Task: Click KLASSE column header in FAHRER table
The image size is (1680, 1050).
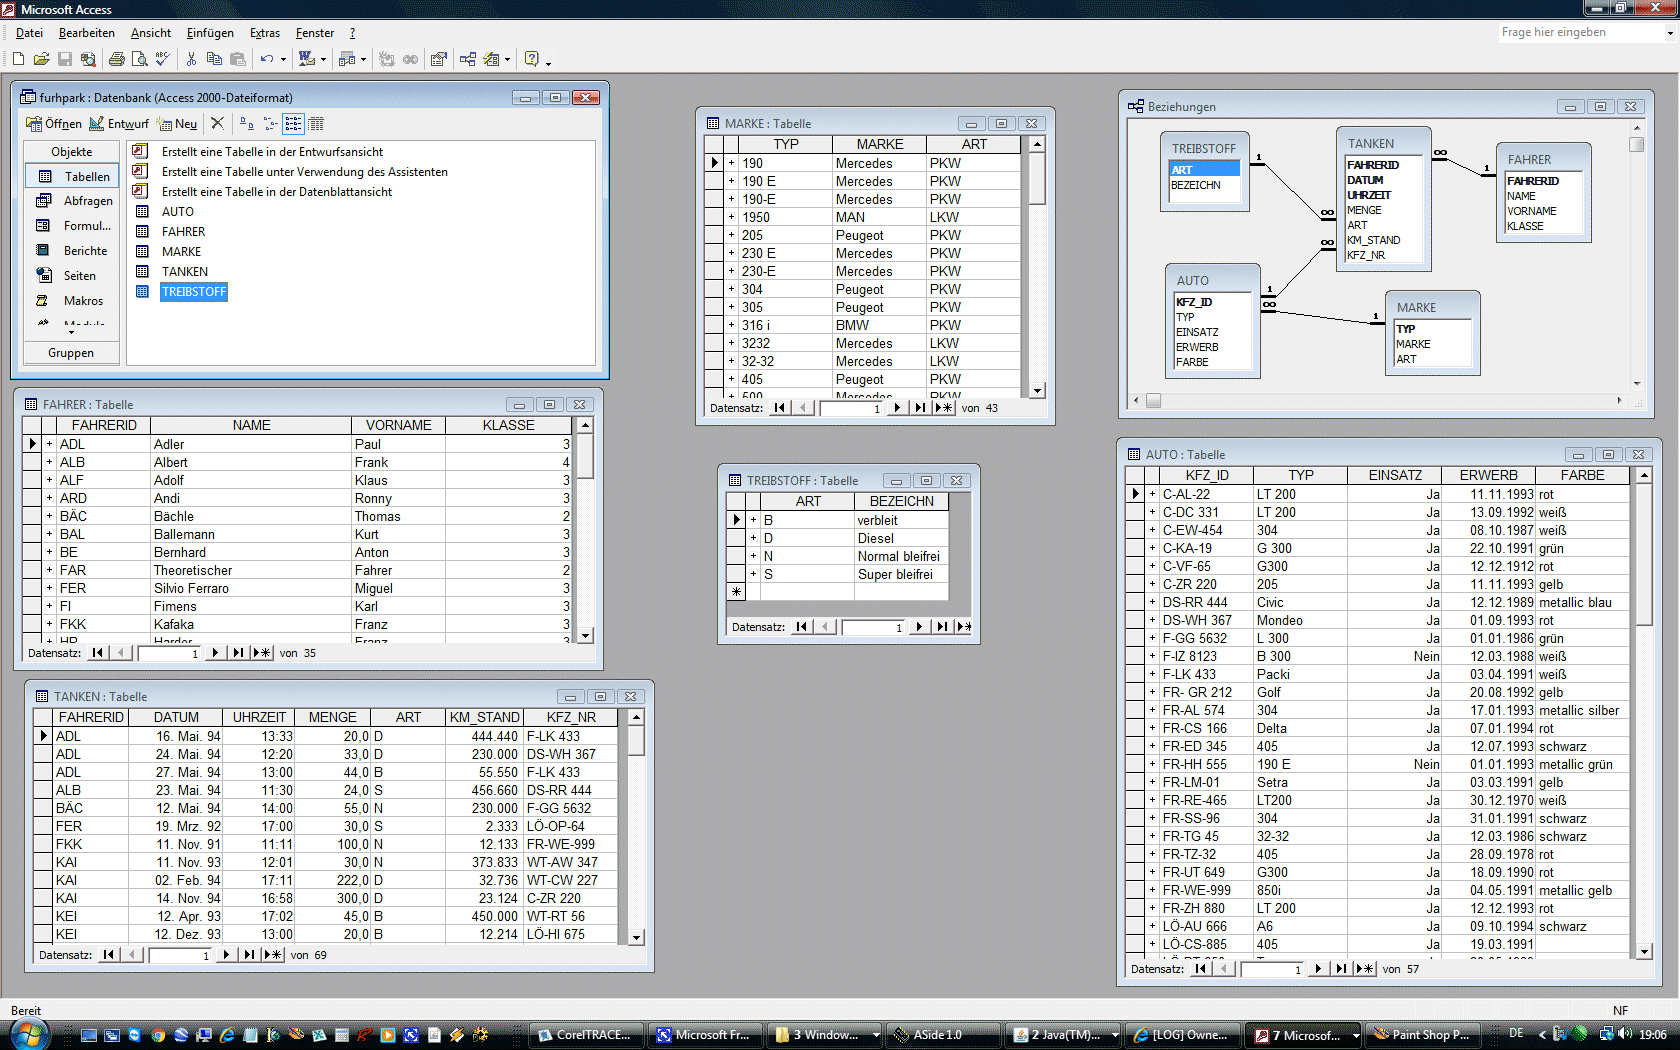Action: click(509, 426)
